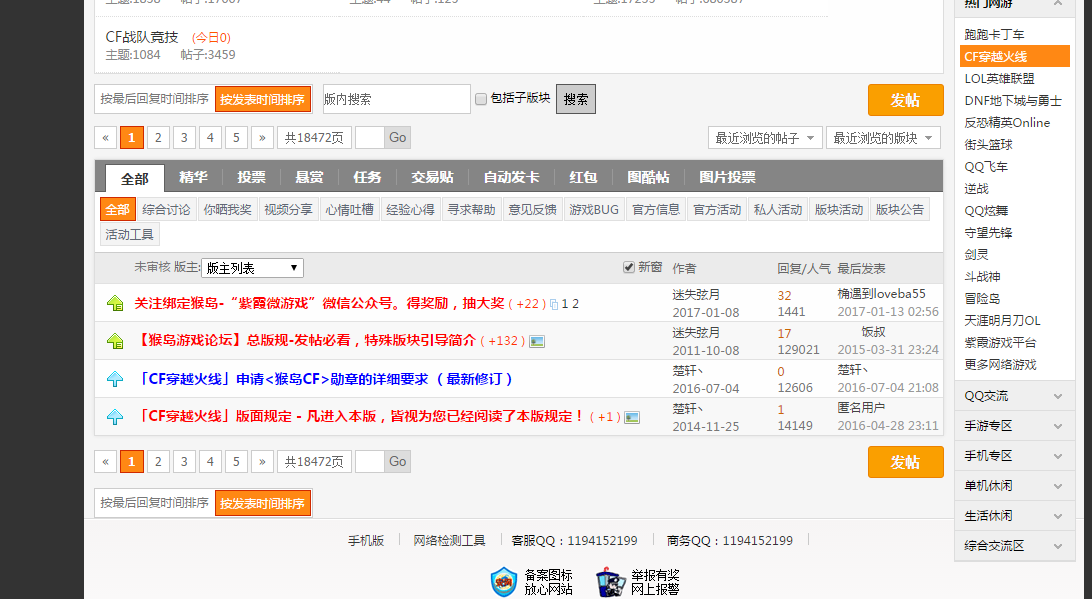
Task: Click the top 按发表时间排序 button
Action: tap(263, 99)
